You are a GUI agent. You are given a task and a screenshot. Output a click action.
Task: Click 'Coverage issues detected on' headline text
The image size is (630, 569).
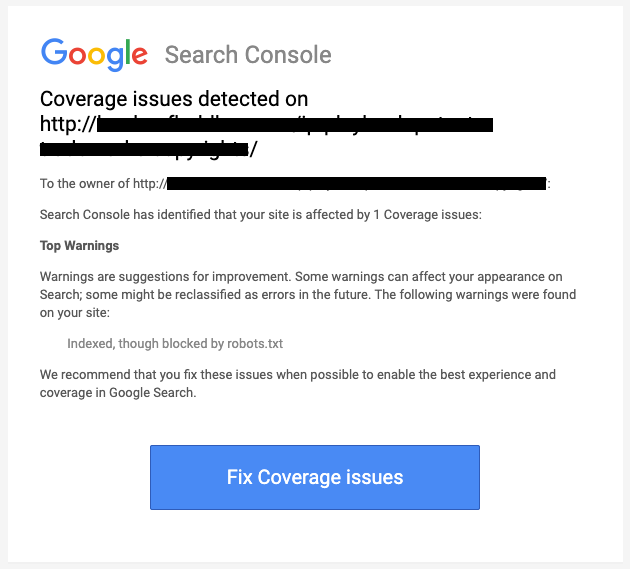(x=174, y=99)
